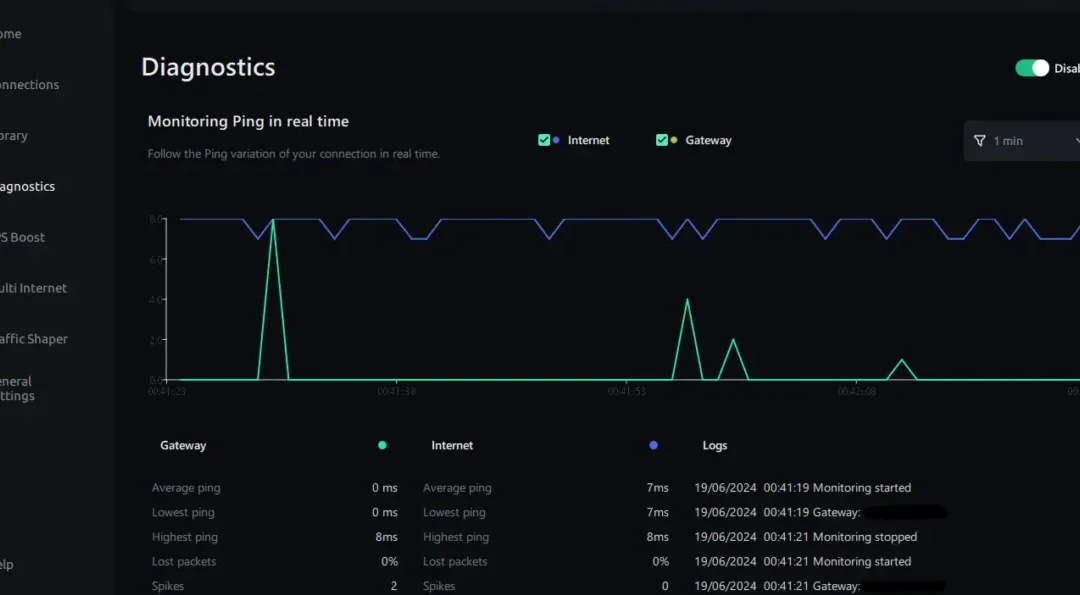
Task: Toggle the green monitoring switch off
Action: [x=1031, y=68]
